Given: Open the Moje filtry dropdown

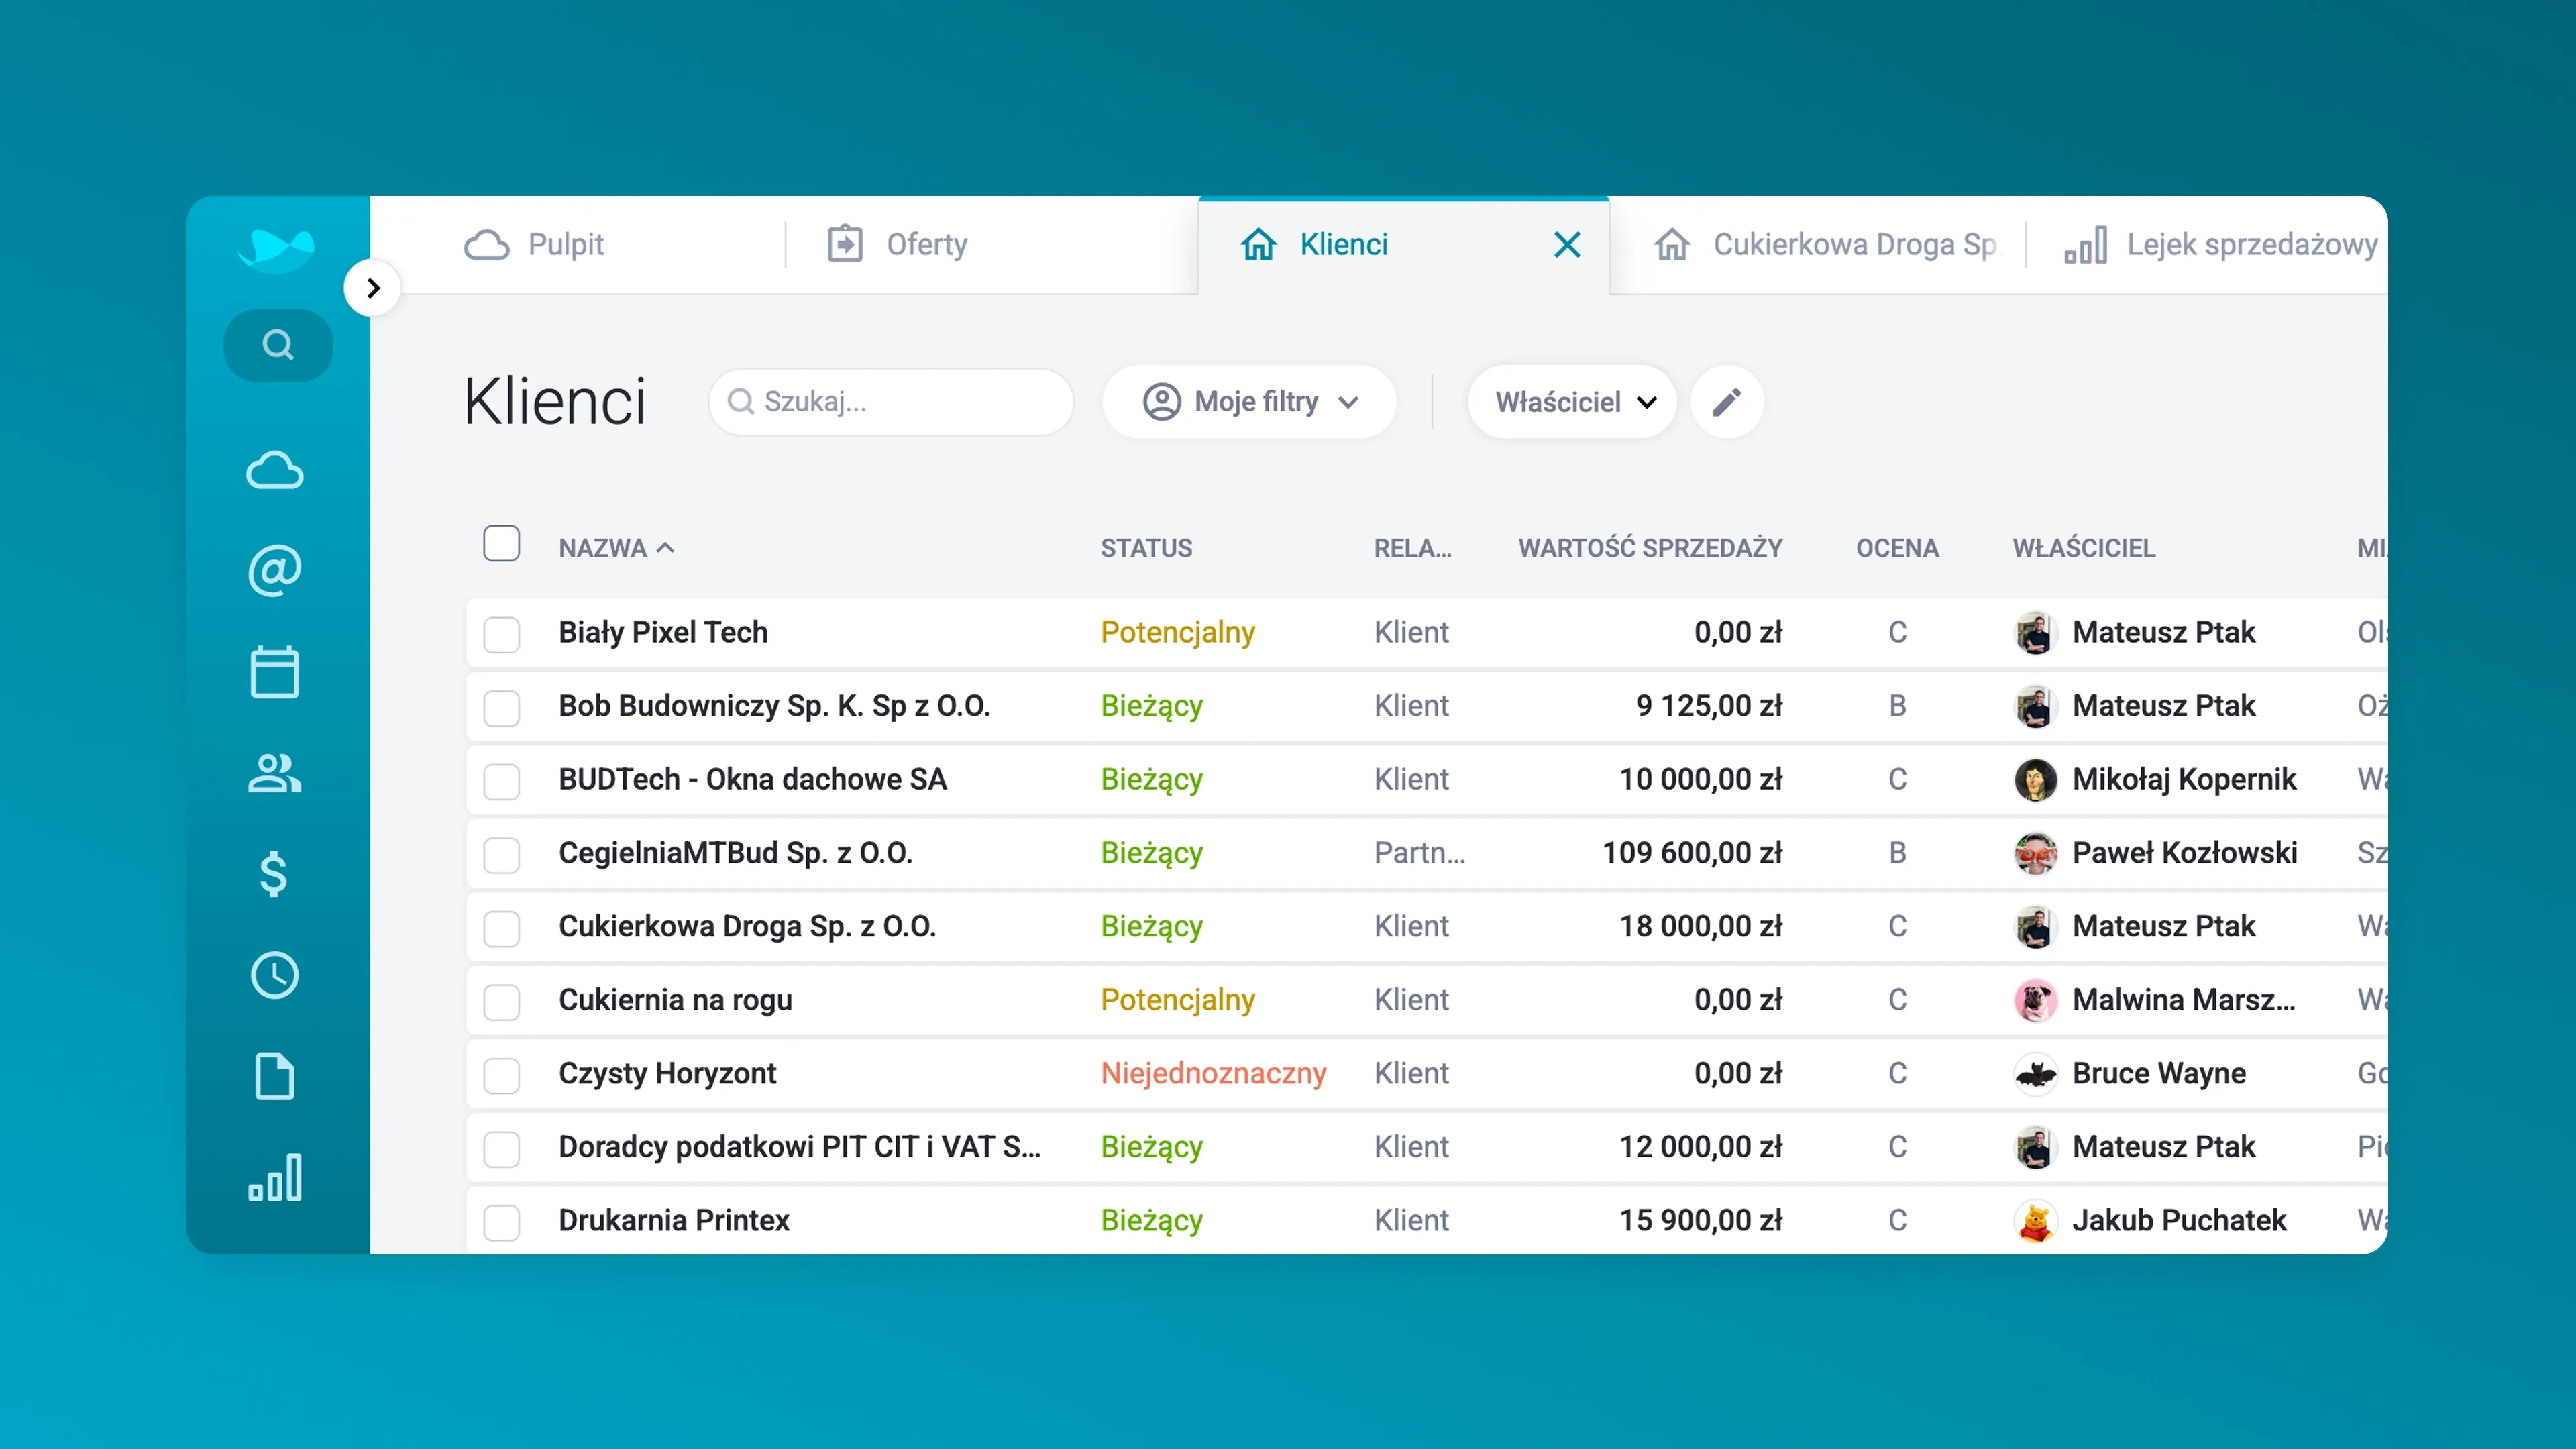Looking at the screenshot, I should (x=1249, y=402).
